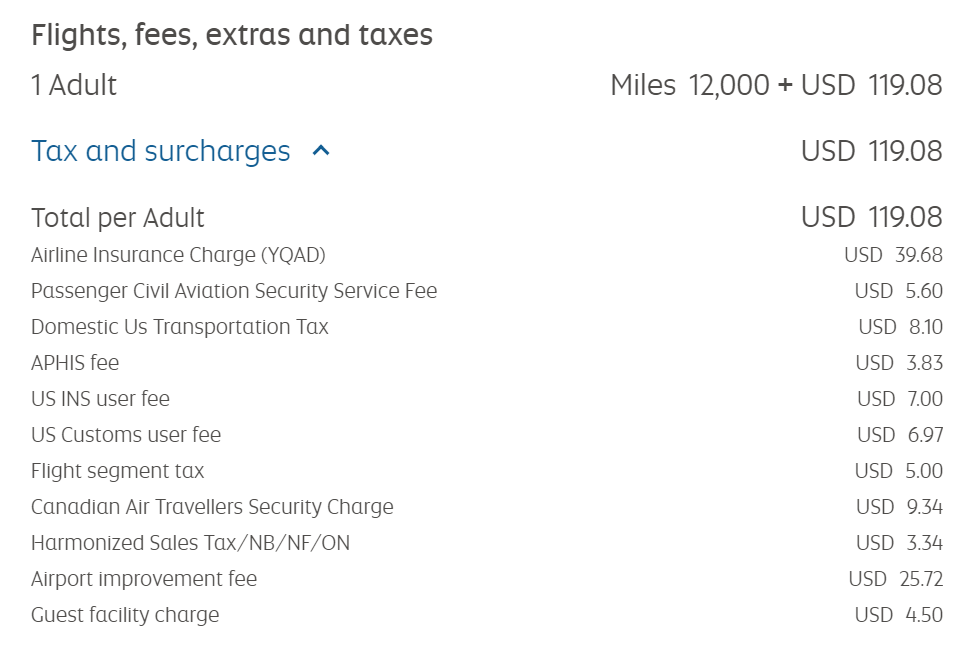The height and width of the screenshot is (659, 976).
Task: Select the Airport improvement fee line
Action: 144,579
